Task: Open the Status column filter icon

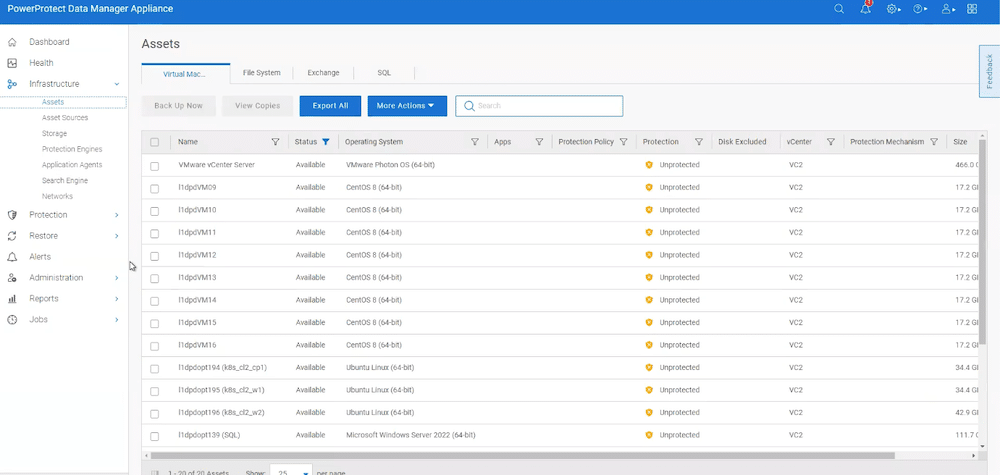Action: (326, 142)
